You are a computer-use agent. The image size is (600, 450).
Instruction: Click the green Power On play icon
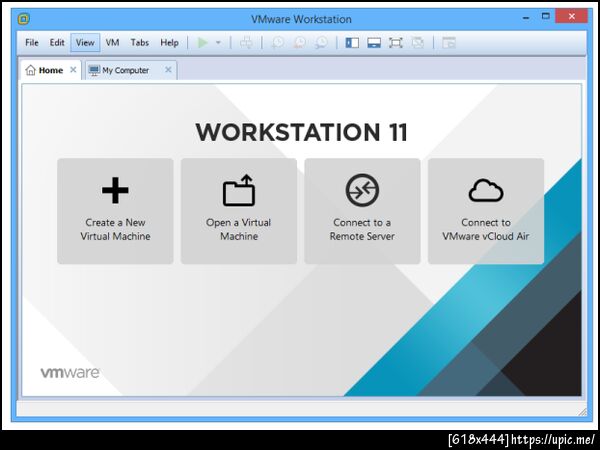pyautogui.click(x=202, y=42)
